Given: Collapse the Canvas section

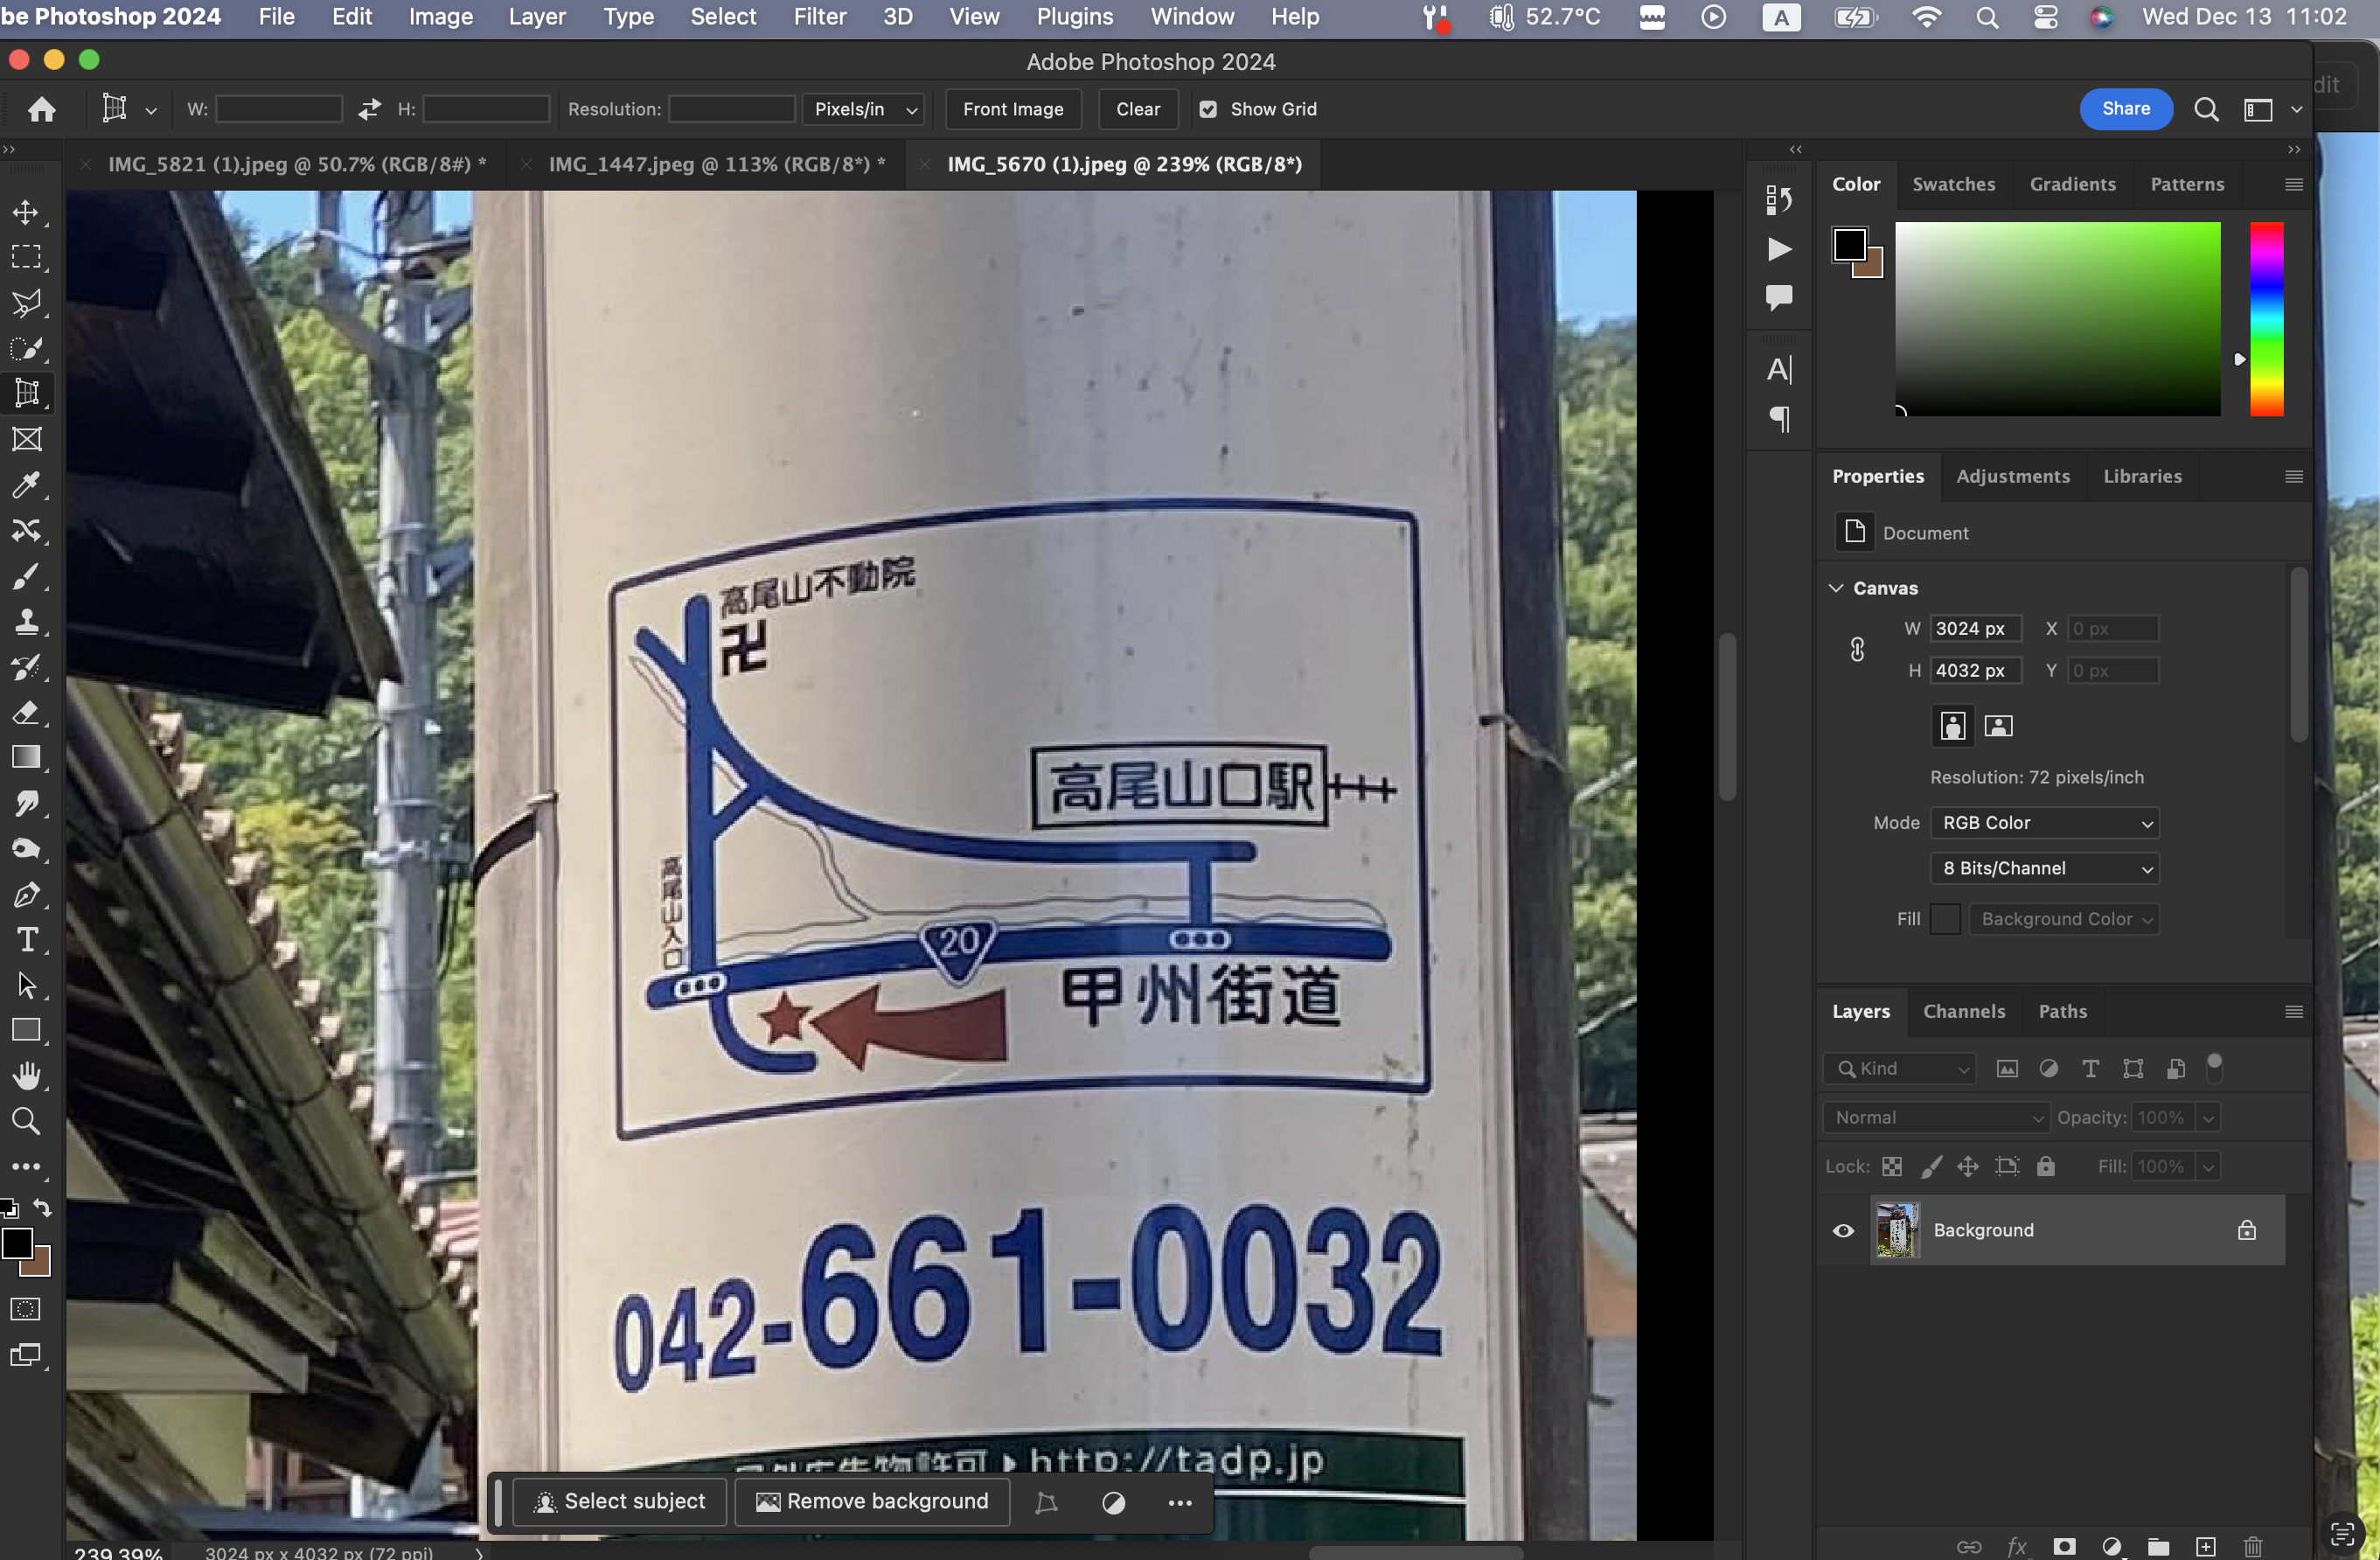Looking at the screenshot, I should coord(1836,588).
